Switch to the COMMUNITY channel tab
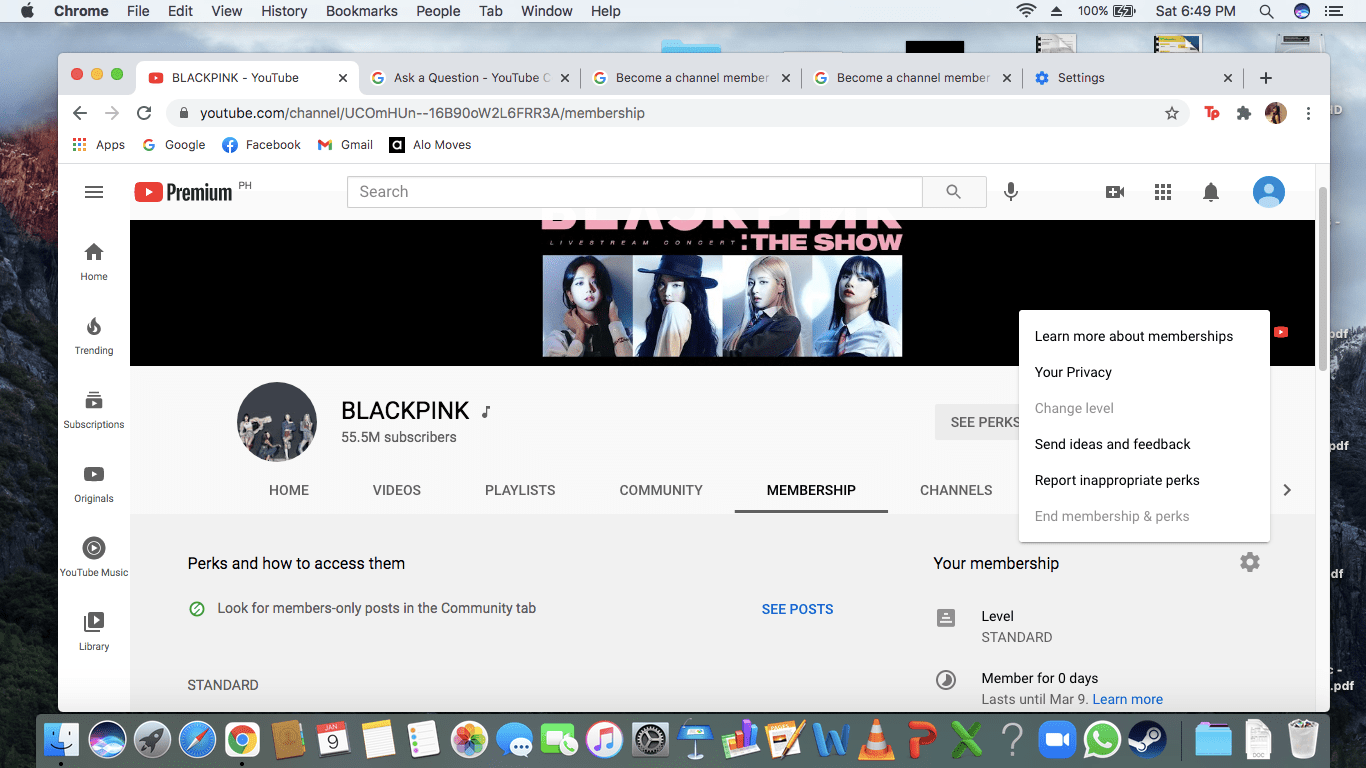Image resolution: width=1366 pixels, height=768 pixels. coord(661,490)
